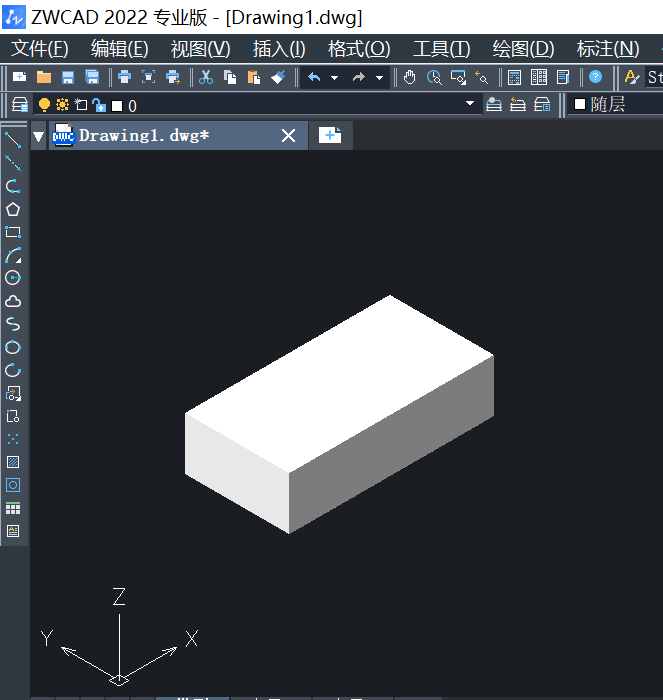663x700 pixels.
Task: Select the Construction Line tool
Action: 13,163
